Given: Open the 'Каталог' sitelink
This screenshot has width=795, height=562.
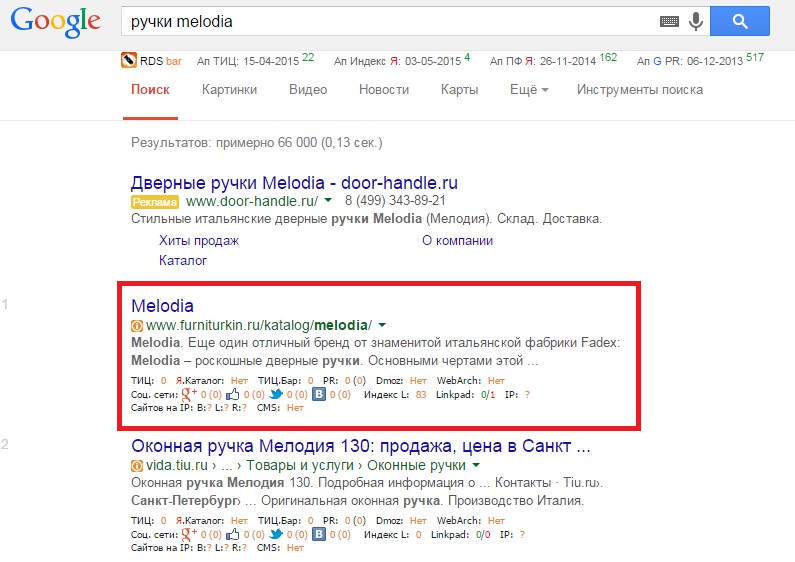Looking at the screenshot, I should 183,260.
